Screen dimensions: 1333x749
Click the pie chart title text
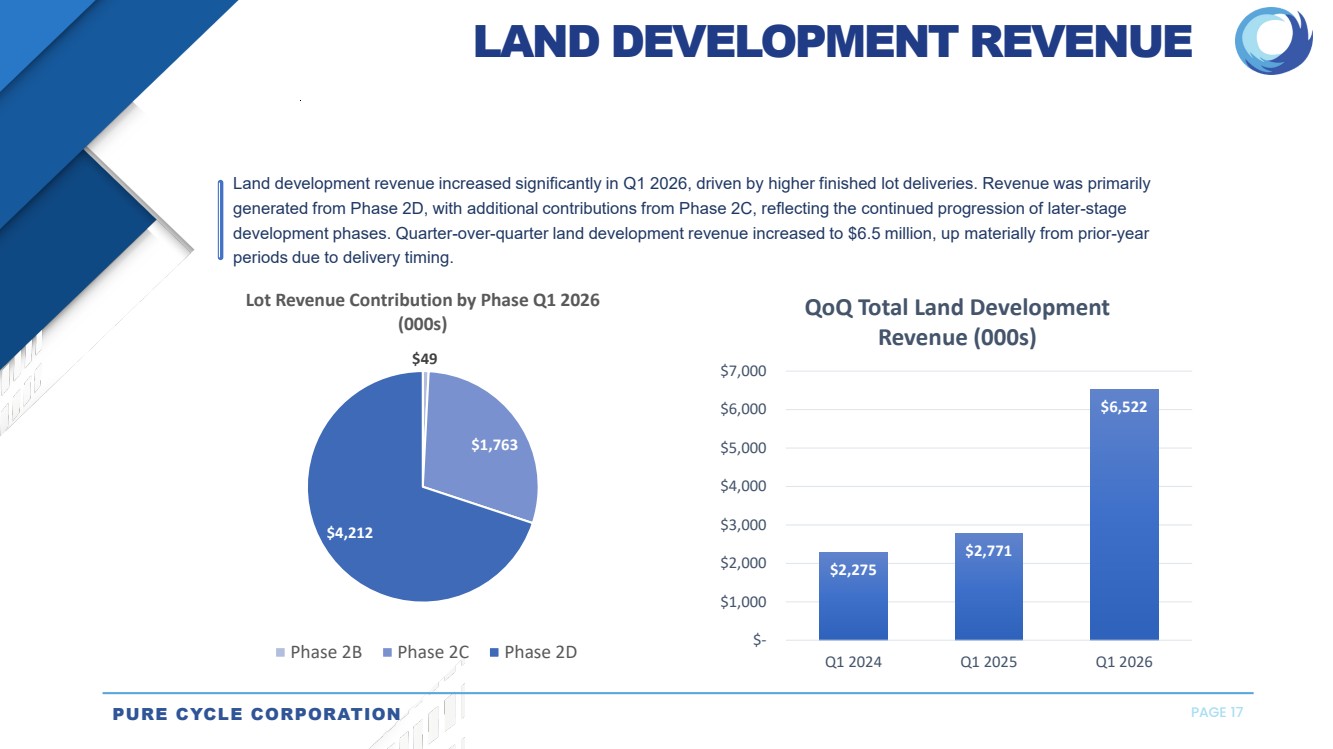[423, 312]
